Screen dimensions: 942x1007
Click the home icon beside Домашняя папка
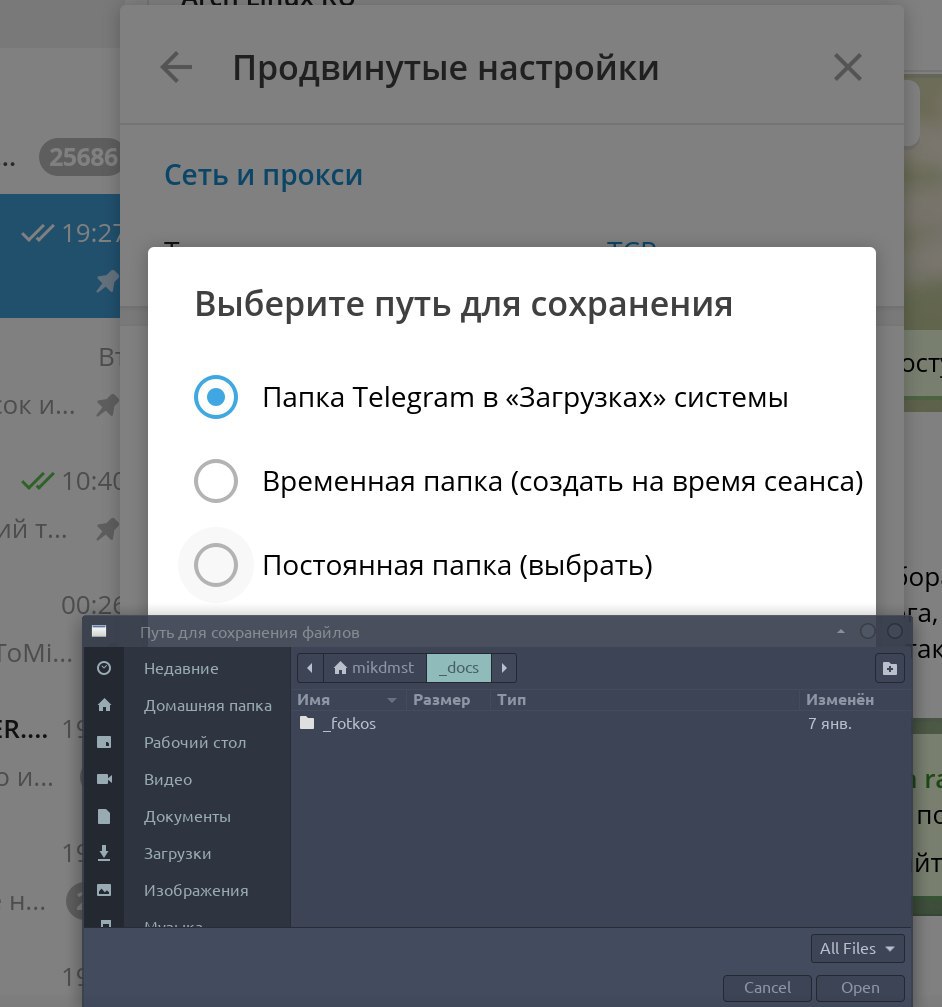click(104, 705)
